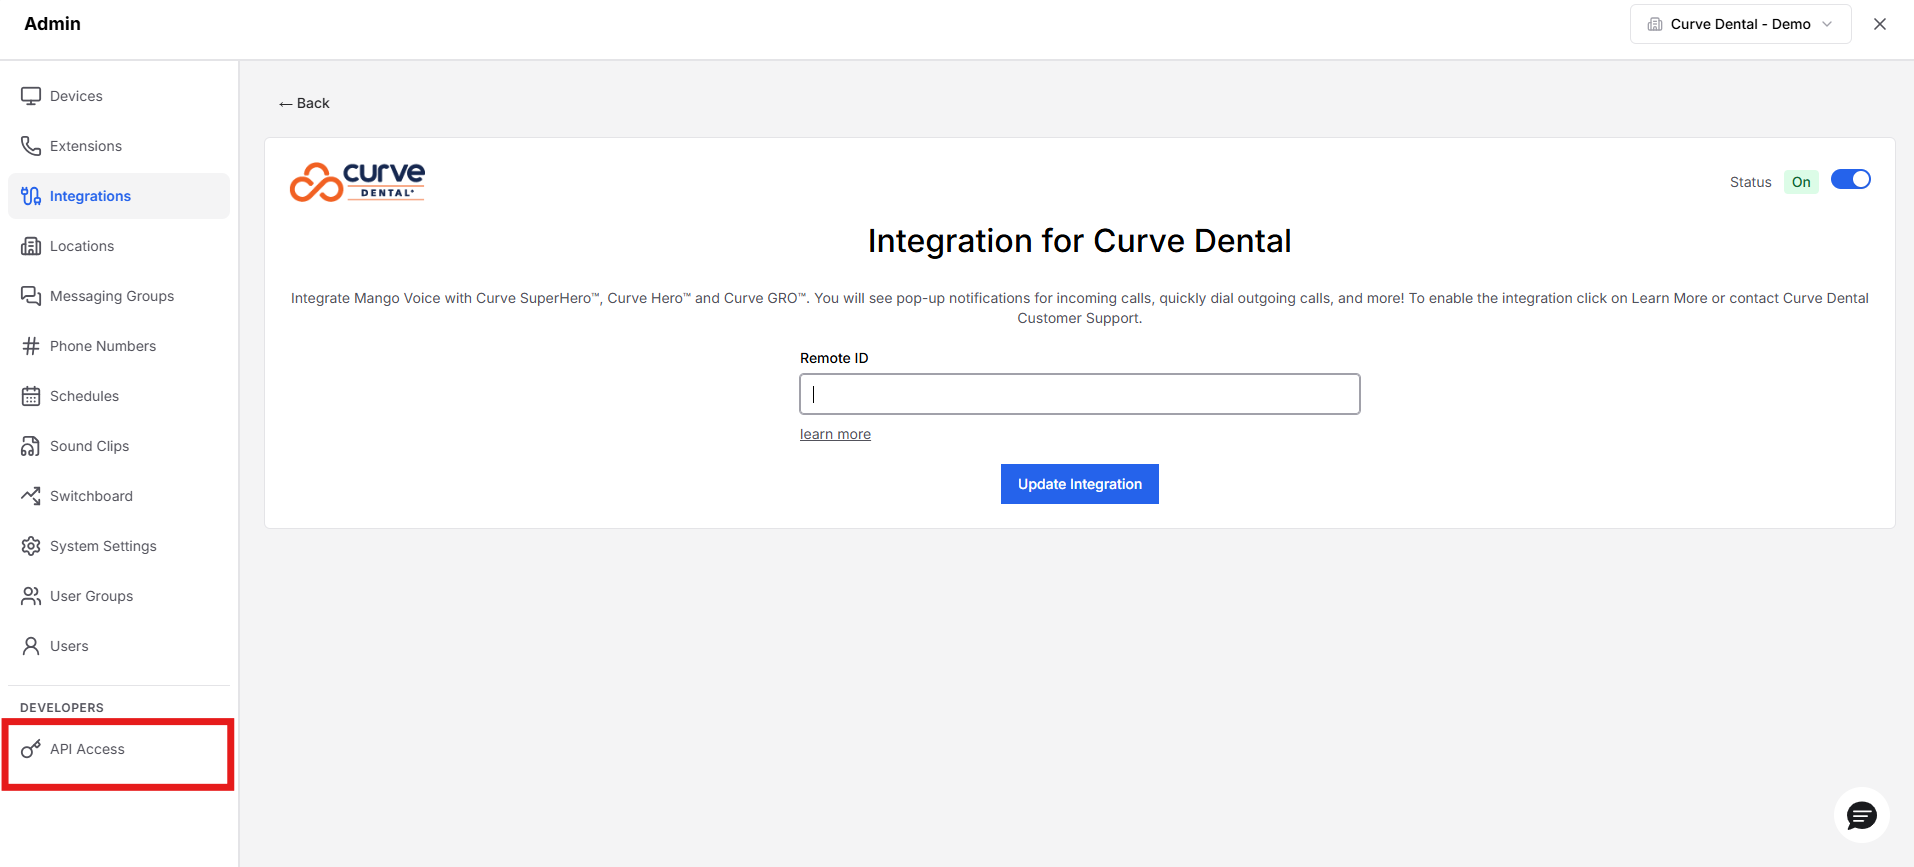
Task: Open the System Settings menu label
Action: [103, 546]
